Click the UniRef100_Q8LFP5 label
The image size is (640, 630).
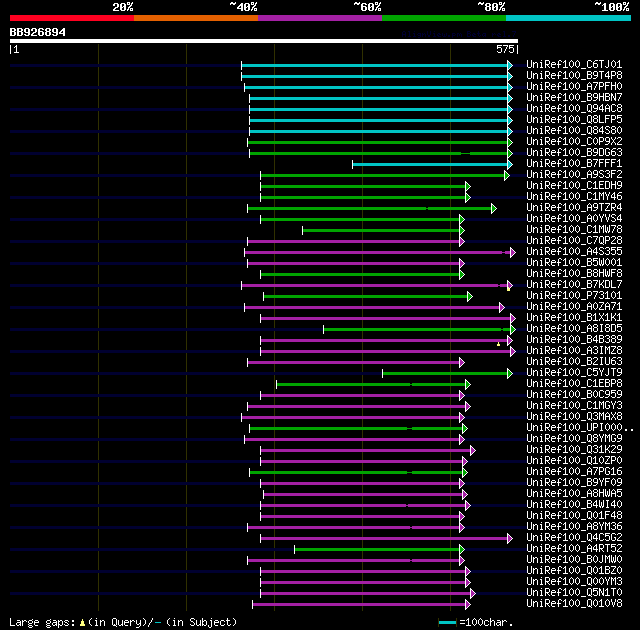[574, 120]
